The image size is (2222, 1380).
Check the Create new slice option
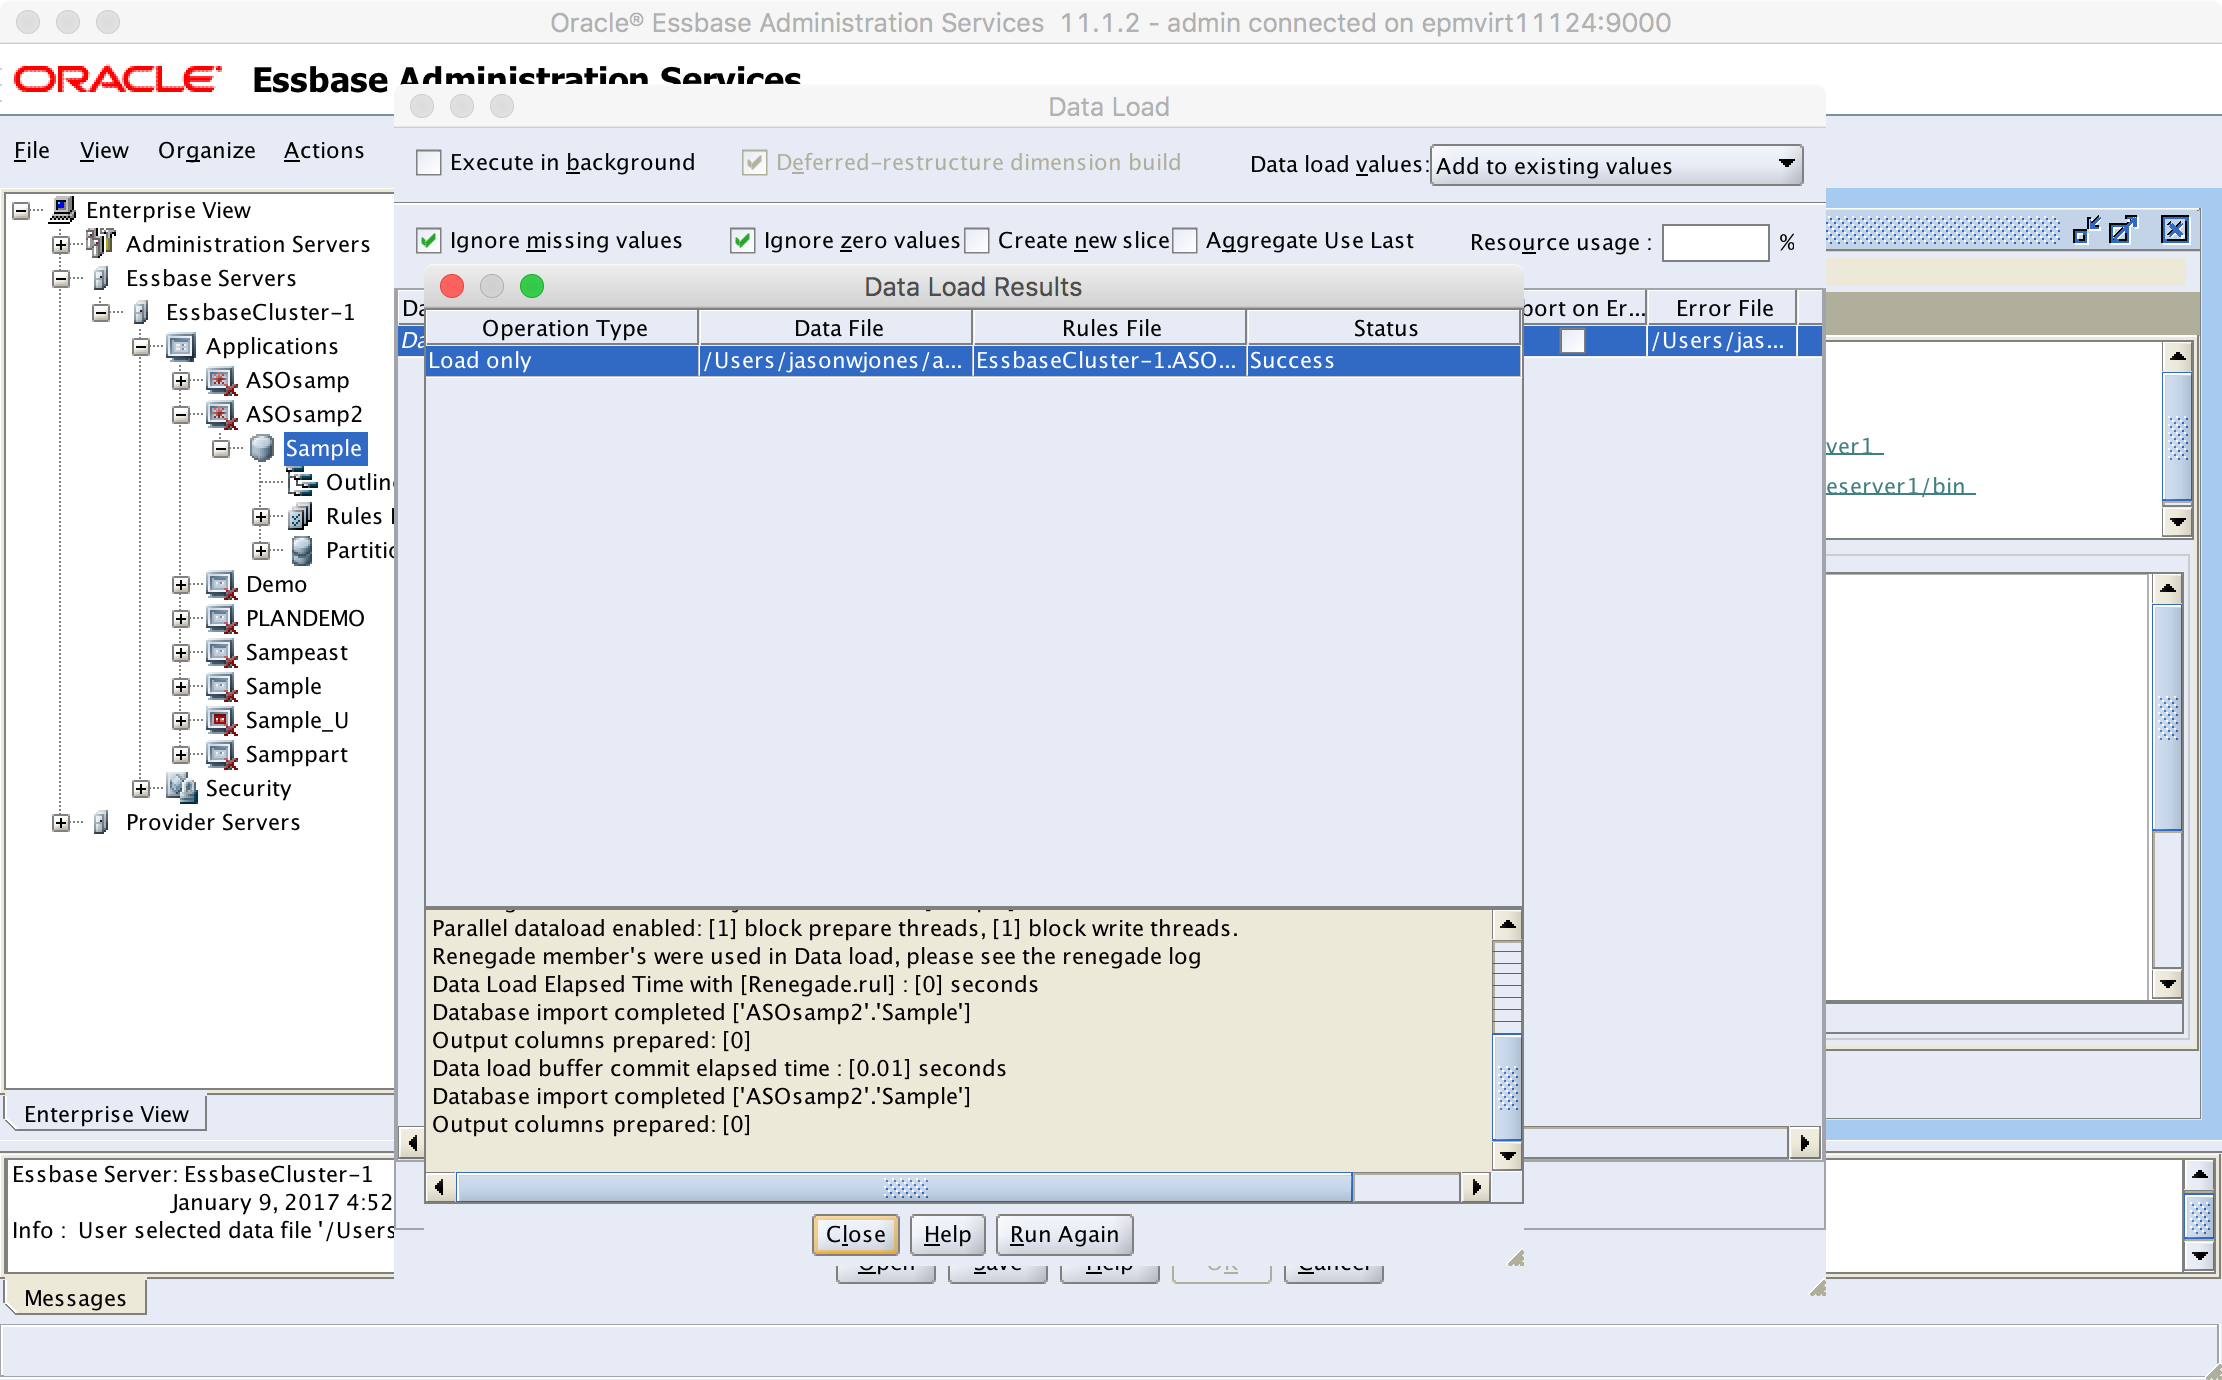[x=977, y=240]
